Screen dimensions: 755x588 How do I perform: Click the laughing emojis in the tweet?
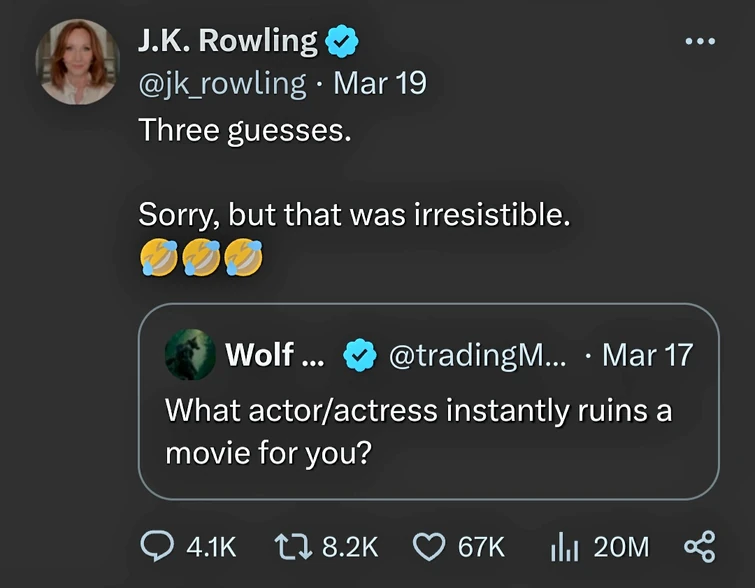click(x=201, y=260)
